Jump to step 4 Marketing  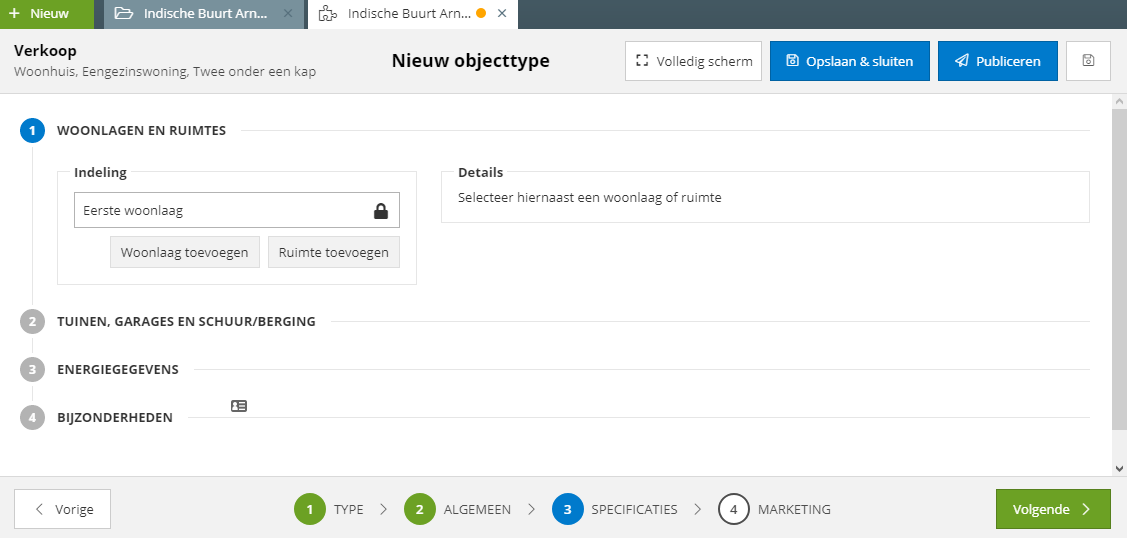tap(775, 509)
